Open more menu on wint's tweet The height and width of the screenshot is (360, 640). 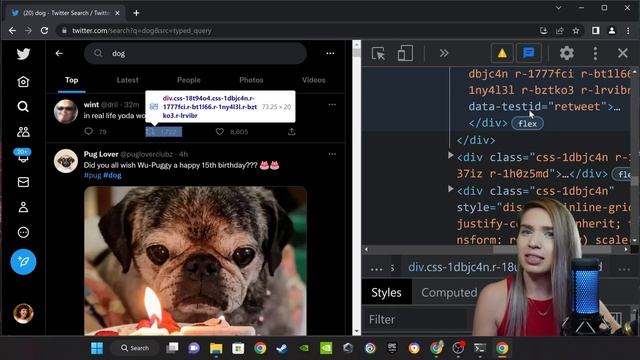pos(332,105)
